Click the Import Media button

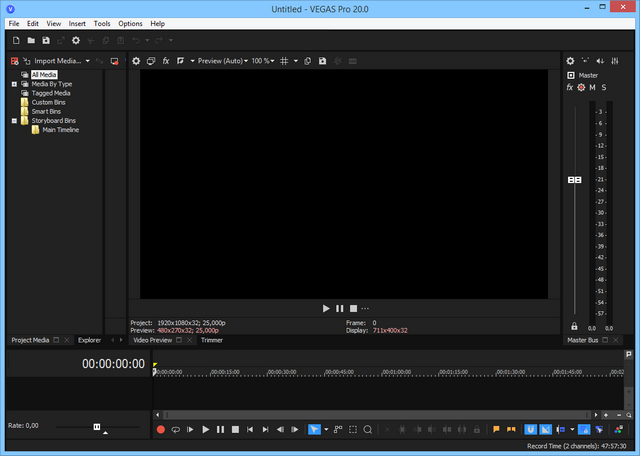[x=61, y=61]
